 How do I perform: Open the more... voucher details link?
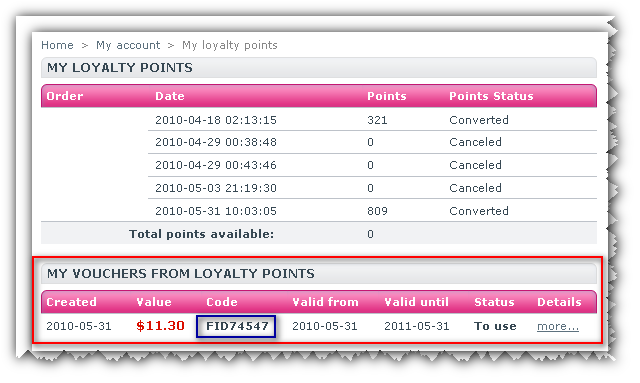coord(558,326)
